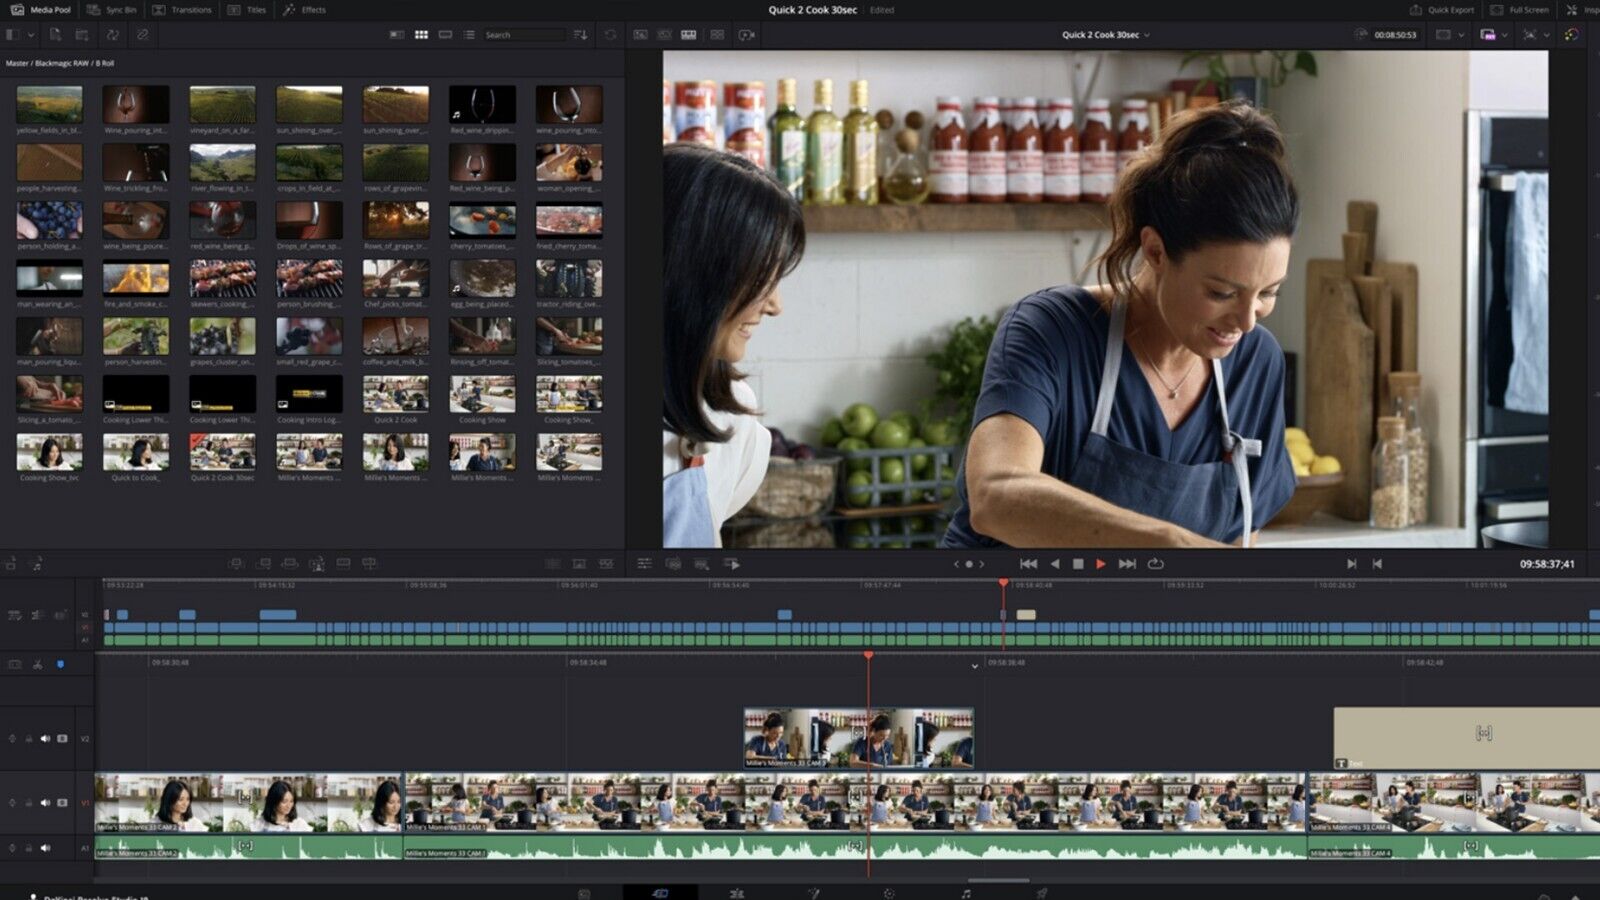Image resolution: width=1600 pixels, height=900 pixels.
Task: Click the Close Up edit icon
Action: click(317, 564)
